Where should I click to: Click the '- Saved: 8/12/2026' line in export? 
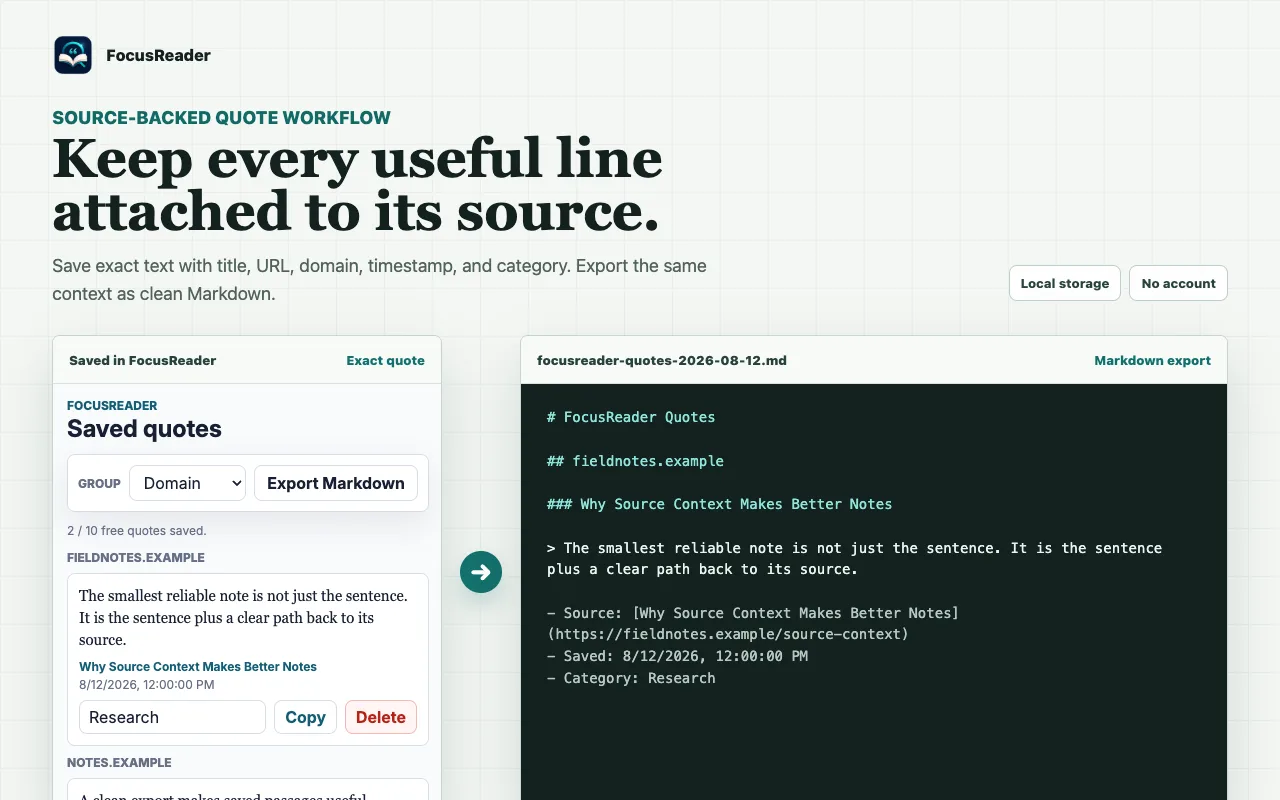(677, 656)
